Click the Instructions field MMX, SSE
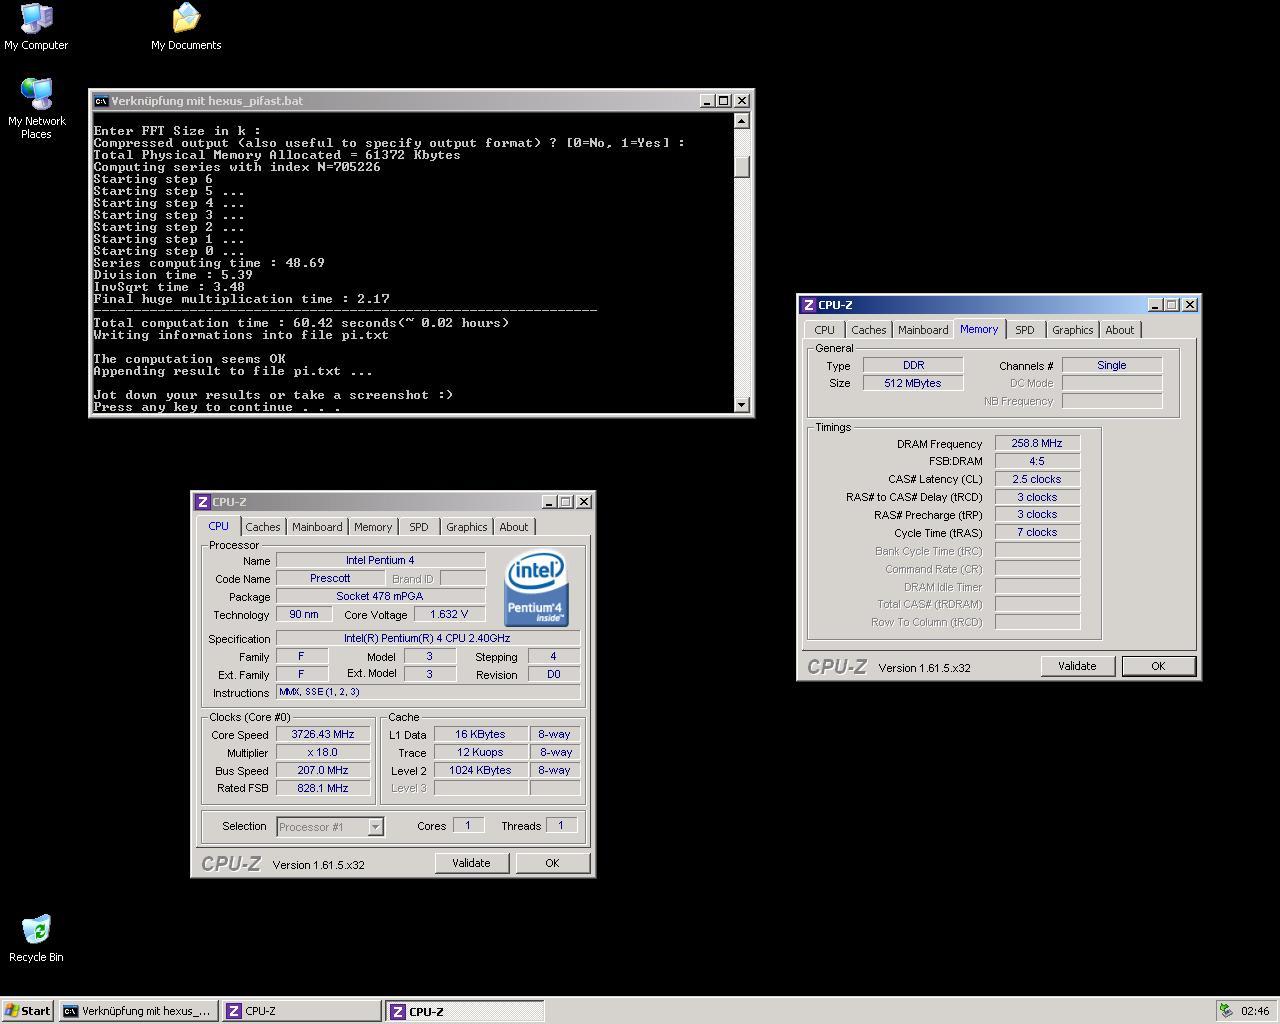This screenshot has height=1024, width=1280. pyautogui.click(x=427, y=692)
